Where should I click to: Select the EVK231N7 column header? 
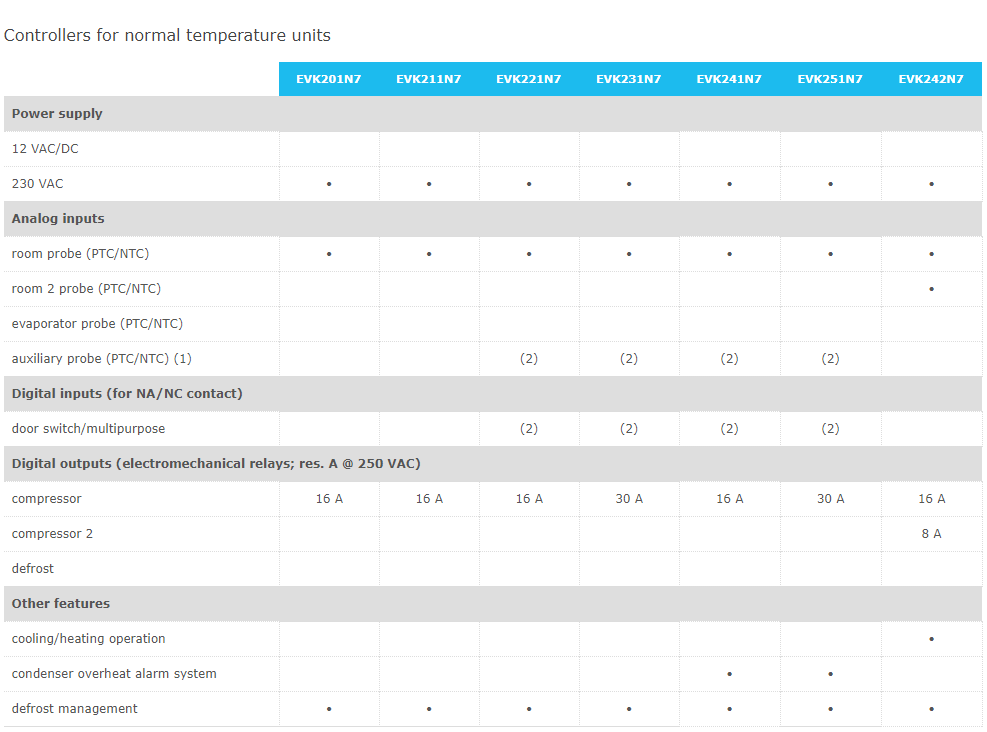click(x=629, y=79)
